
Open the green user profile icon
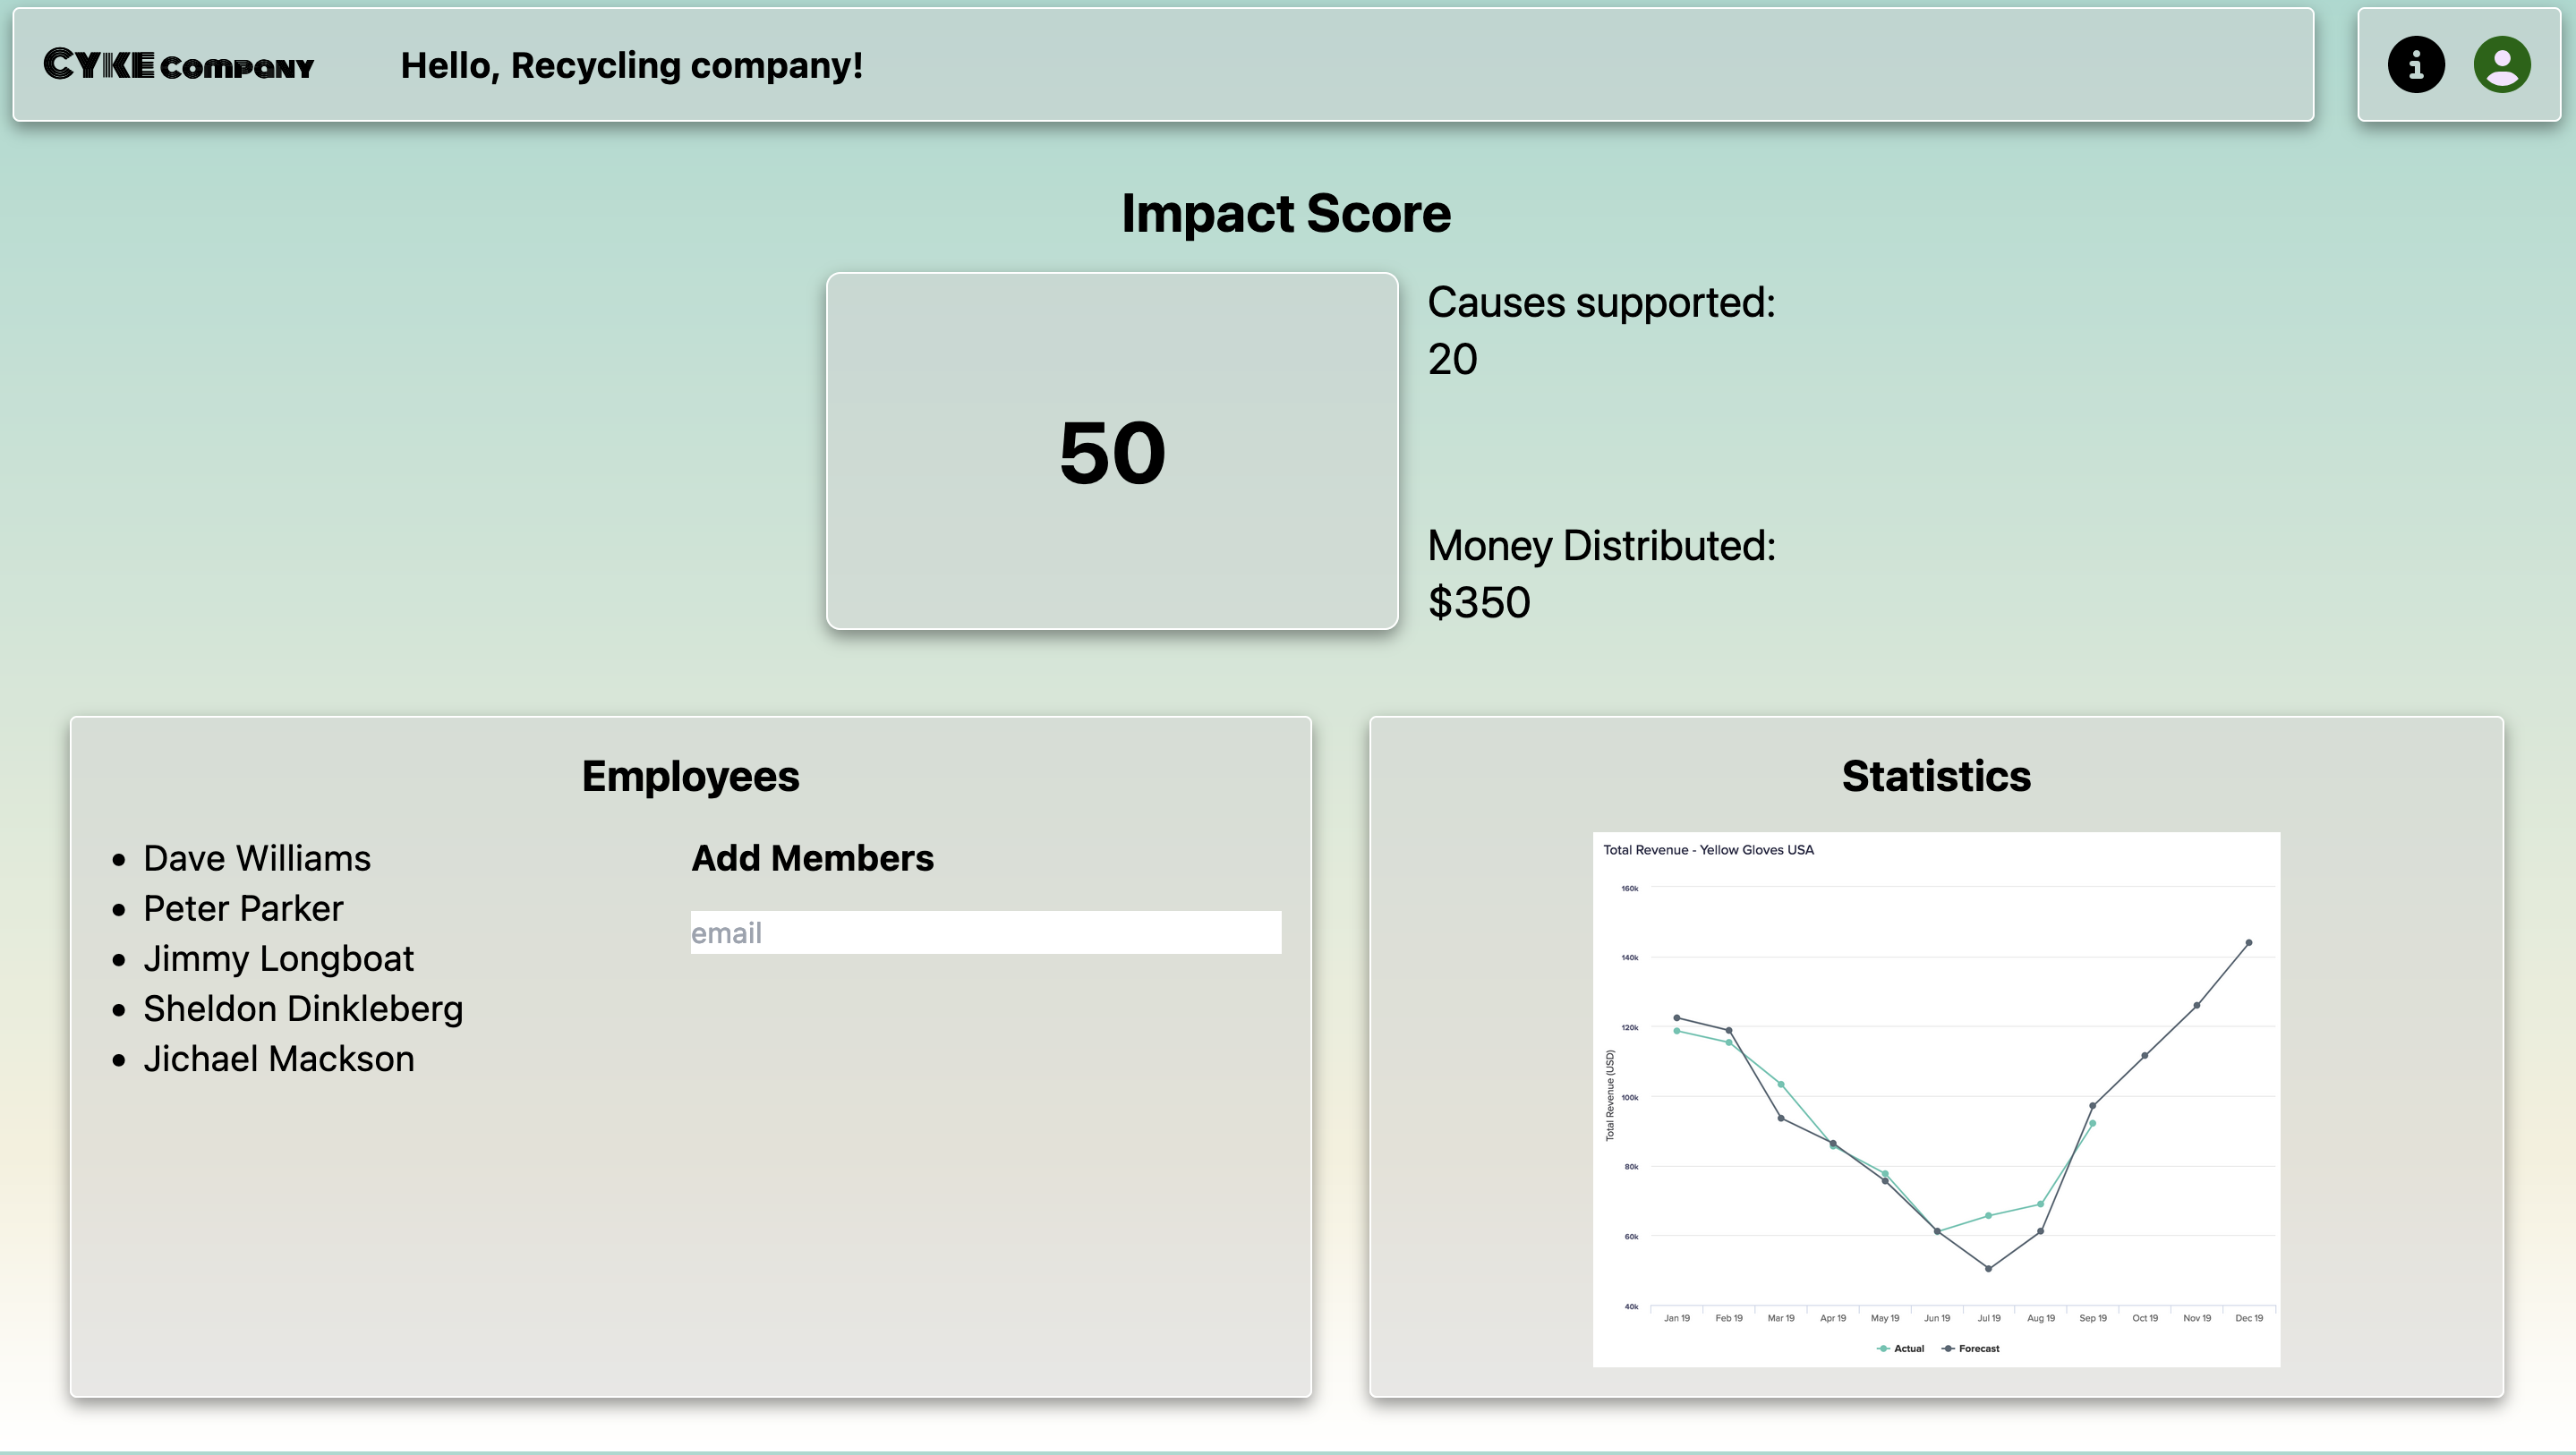pyautogui.click(x=2501, y=65)
